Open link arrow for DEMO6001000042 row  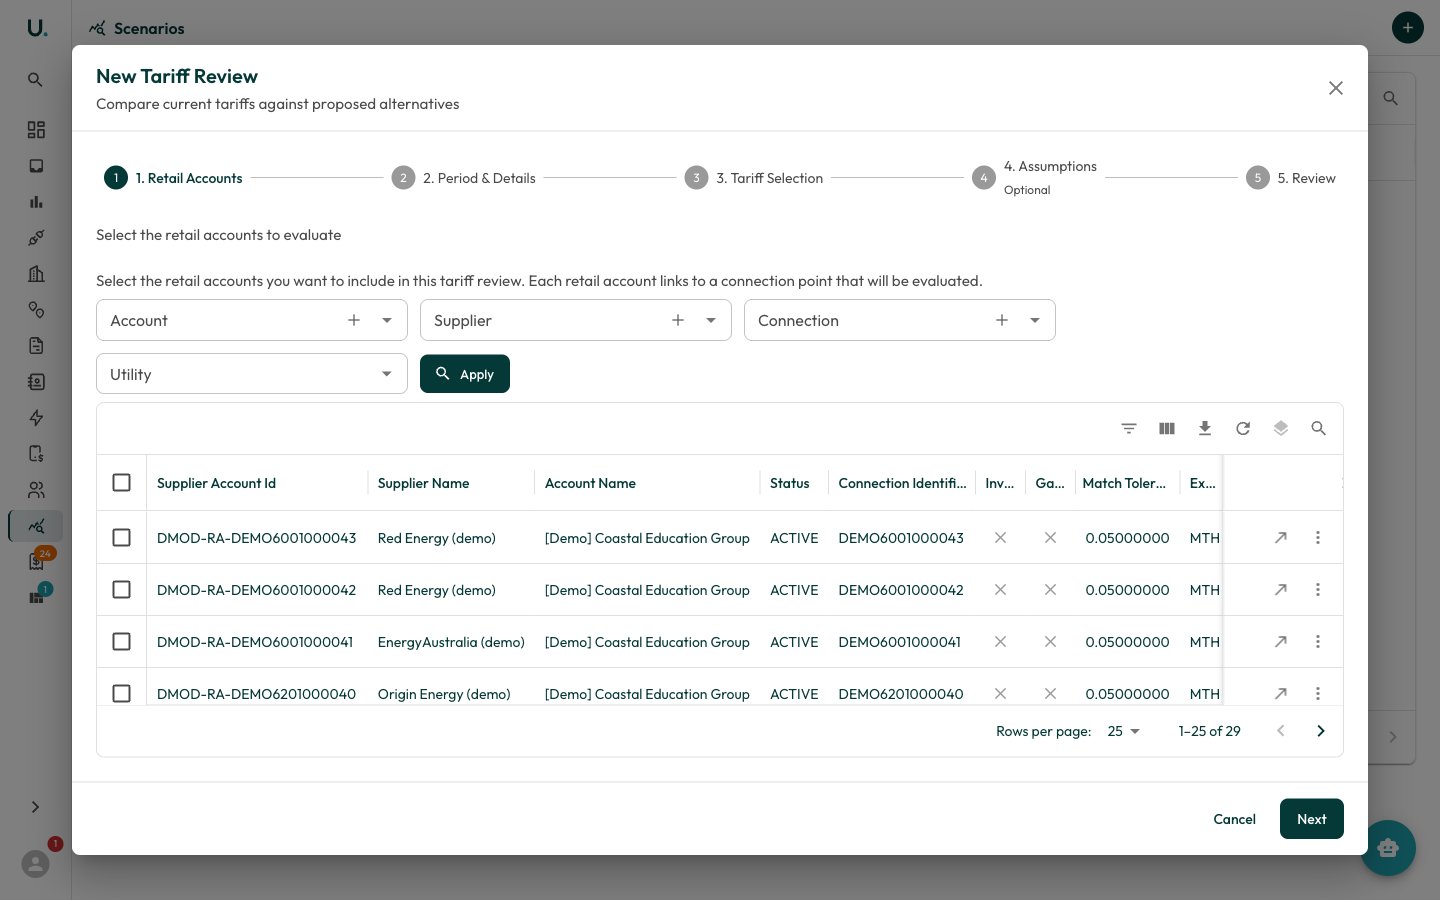(x=1281, y=590)
